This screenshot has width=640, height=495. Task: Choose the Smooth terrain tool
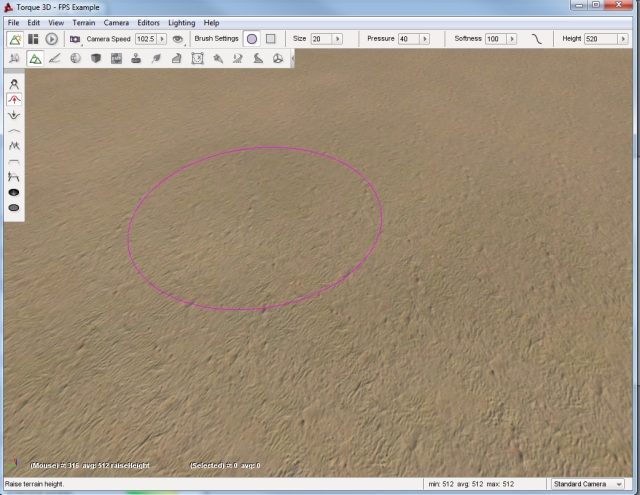coord(14,131)
